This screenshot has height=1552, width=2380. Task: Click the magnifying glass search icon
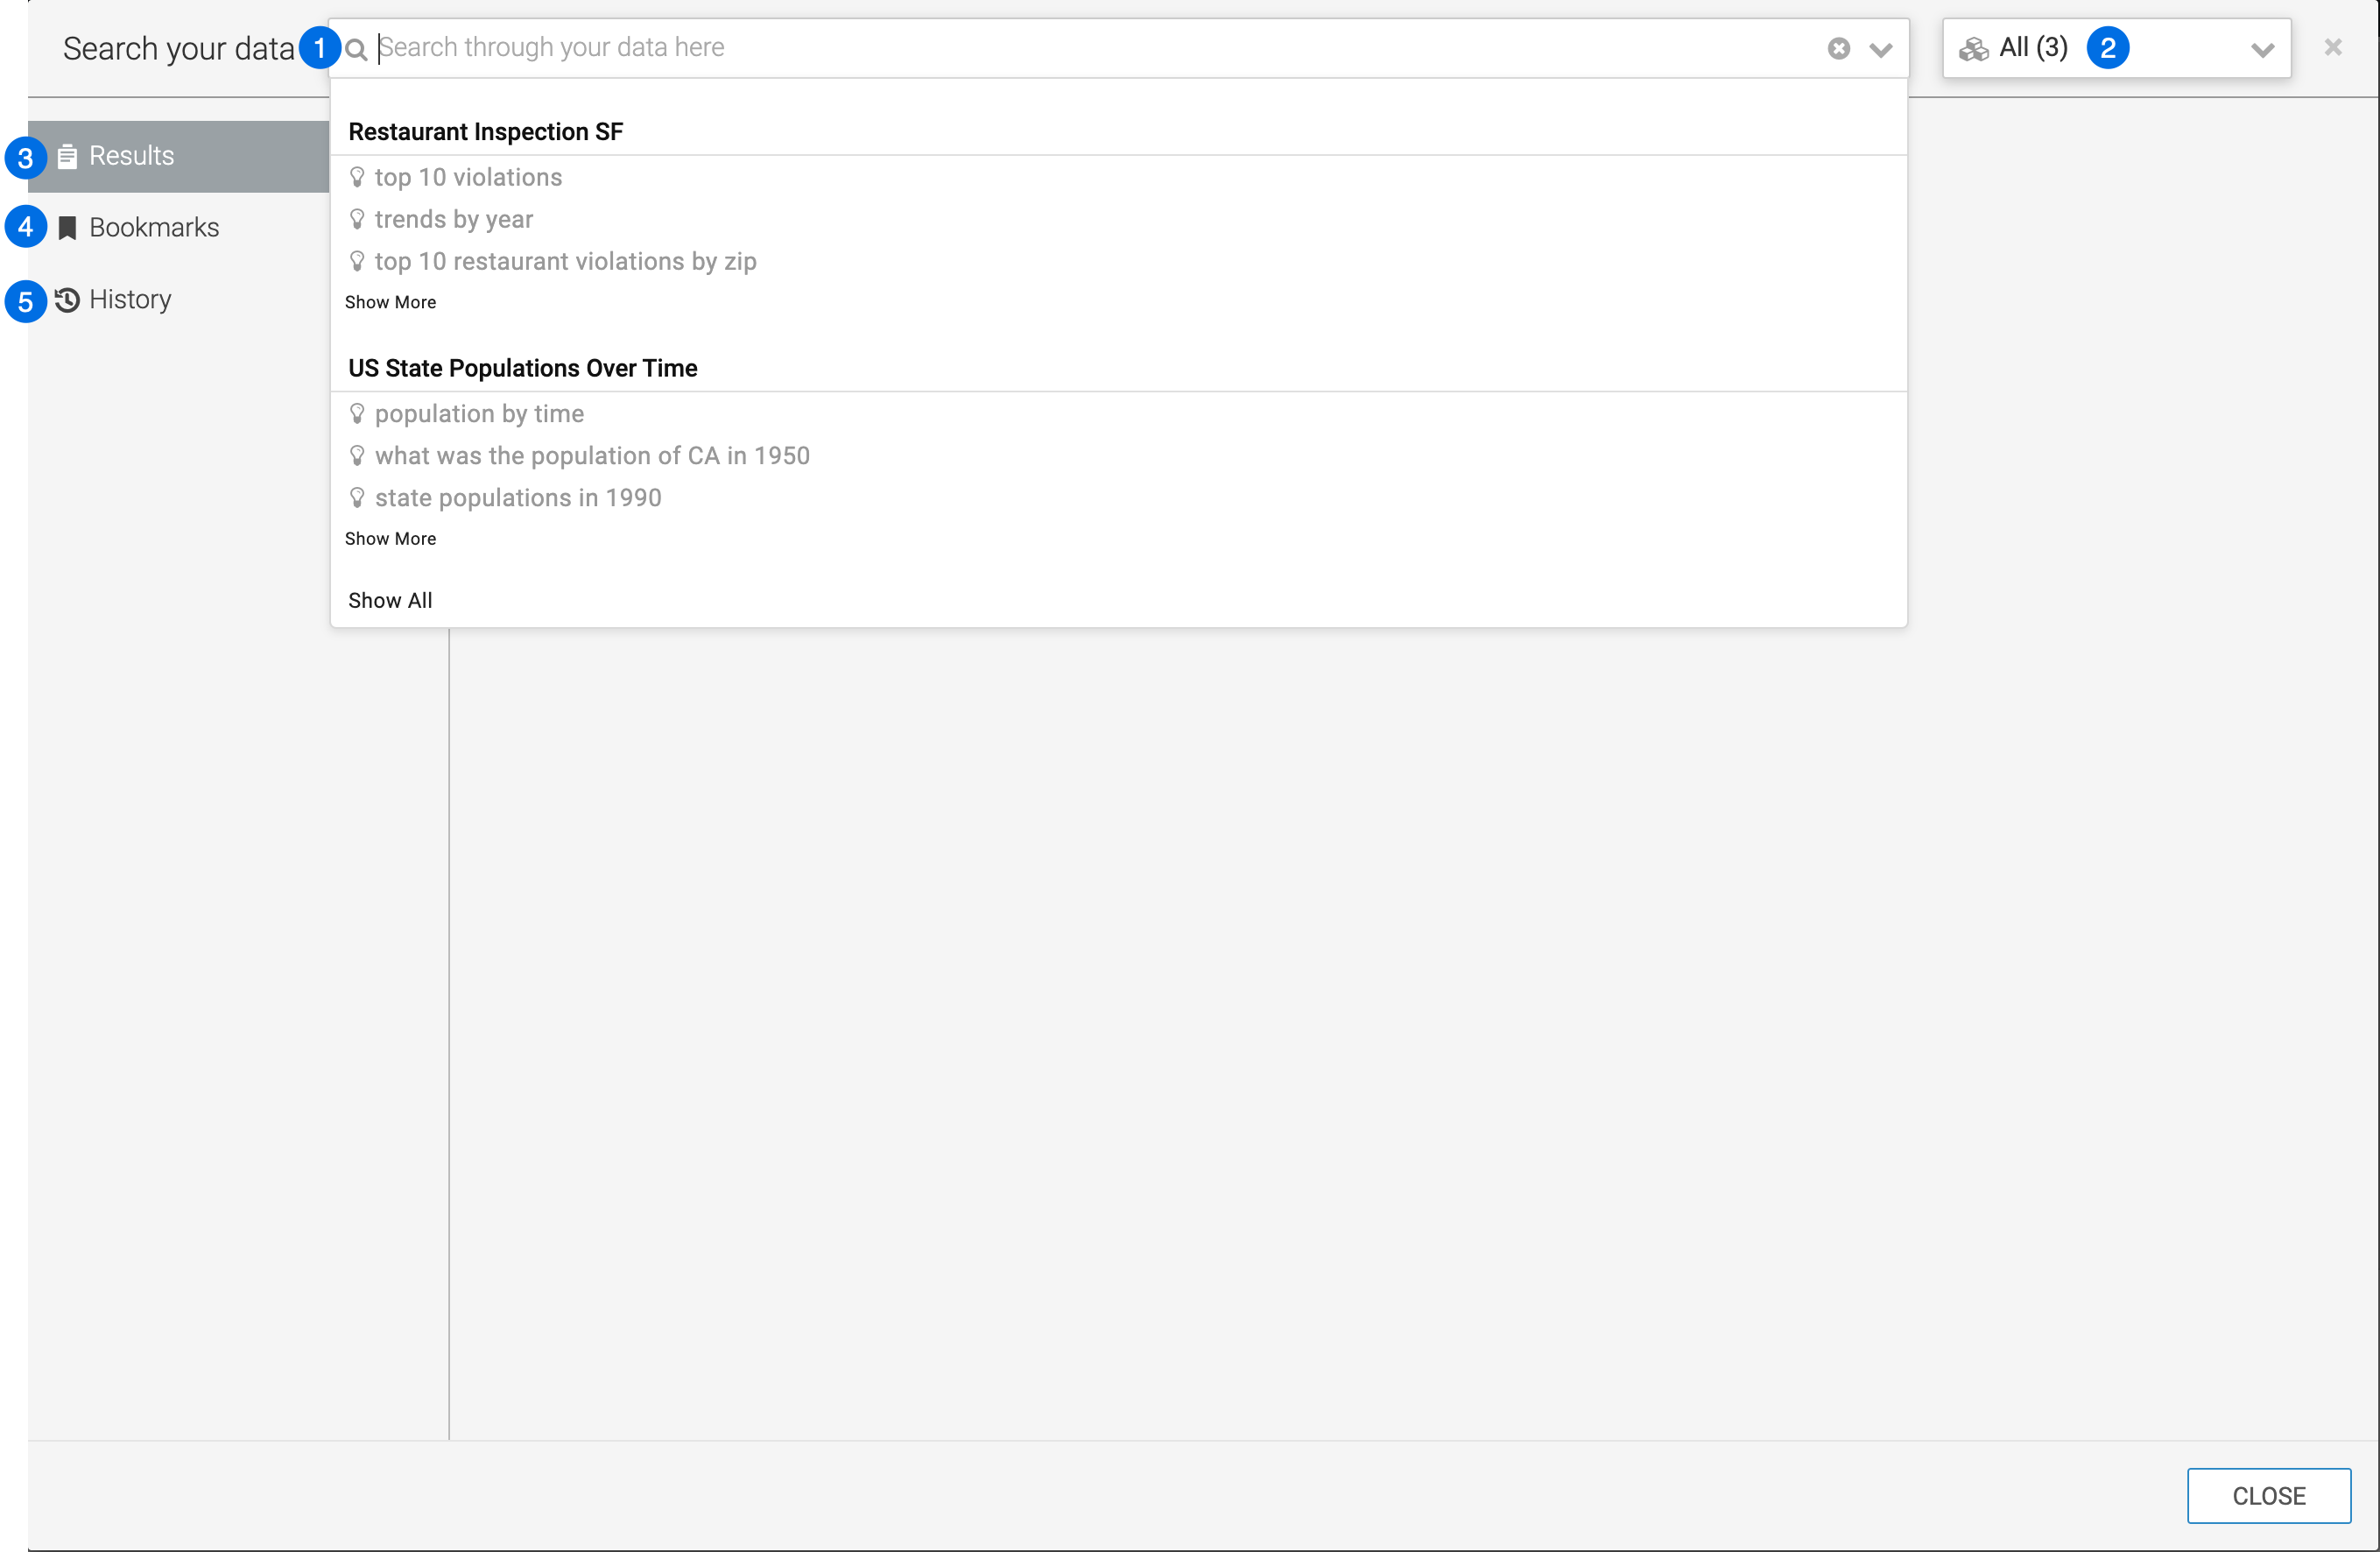tap(356, 48)
